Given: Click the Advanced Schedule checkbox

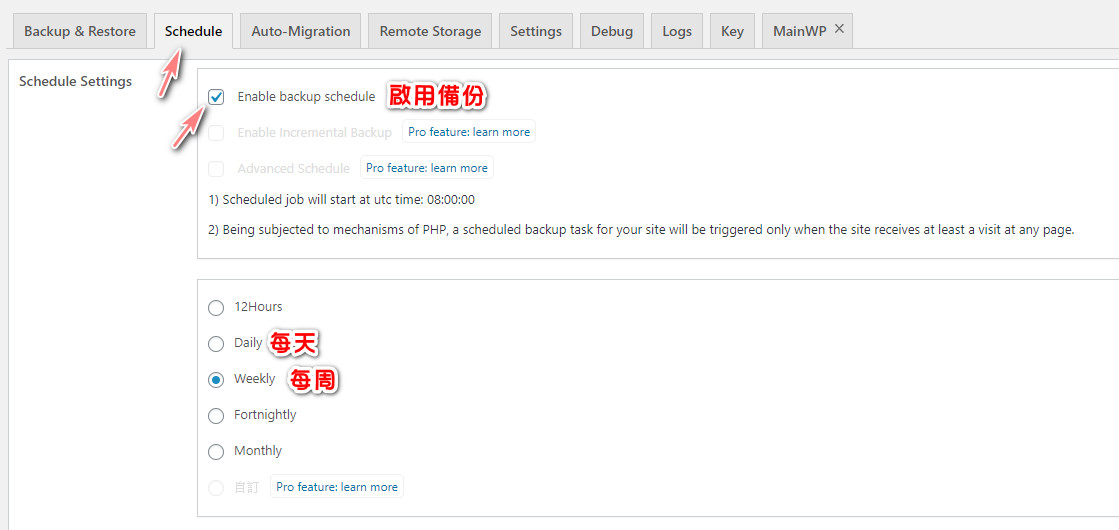Looking at the screenshot, I should point(216,169).
